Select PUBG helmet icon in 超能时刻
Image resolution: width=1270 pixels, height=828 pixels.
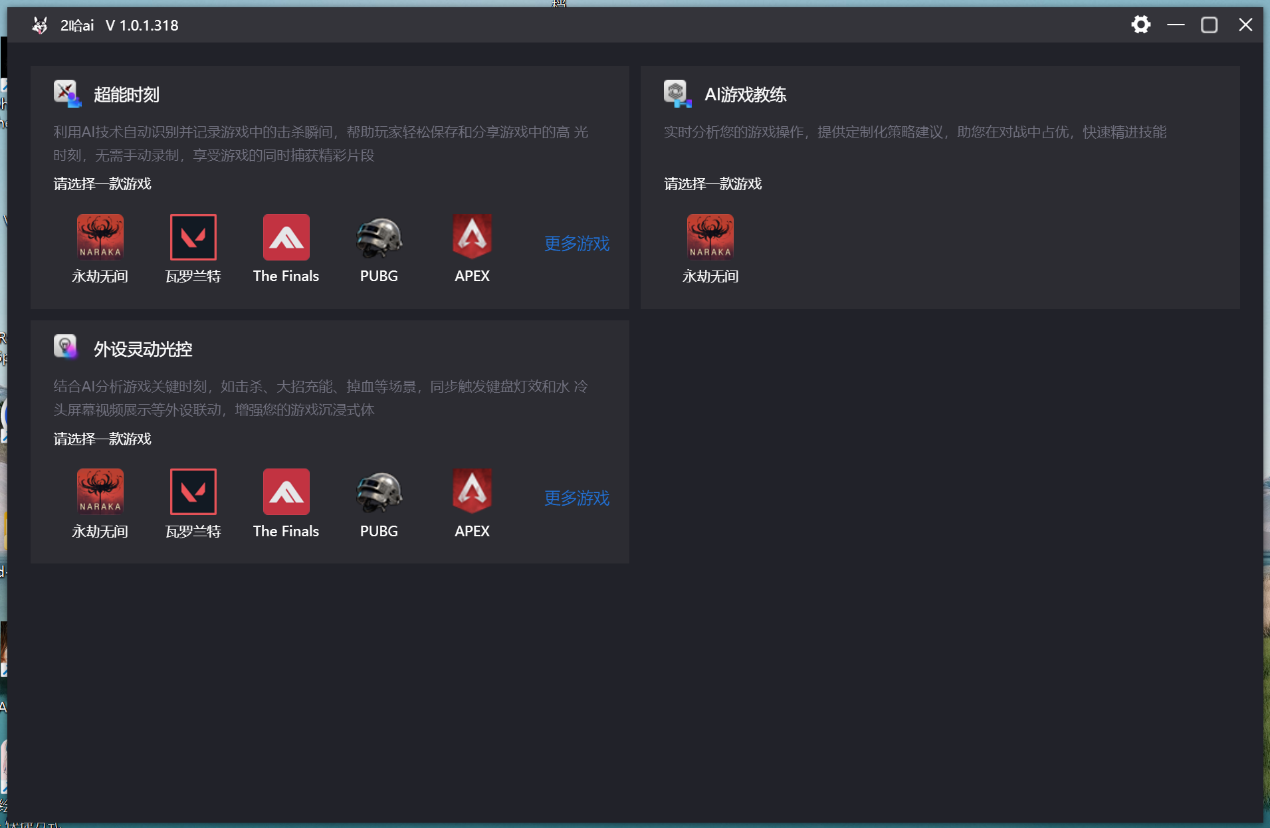pos(379,238)
